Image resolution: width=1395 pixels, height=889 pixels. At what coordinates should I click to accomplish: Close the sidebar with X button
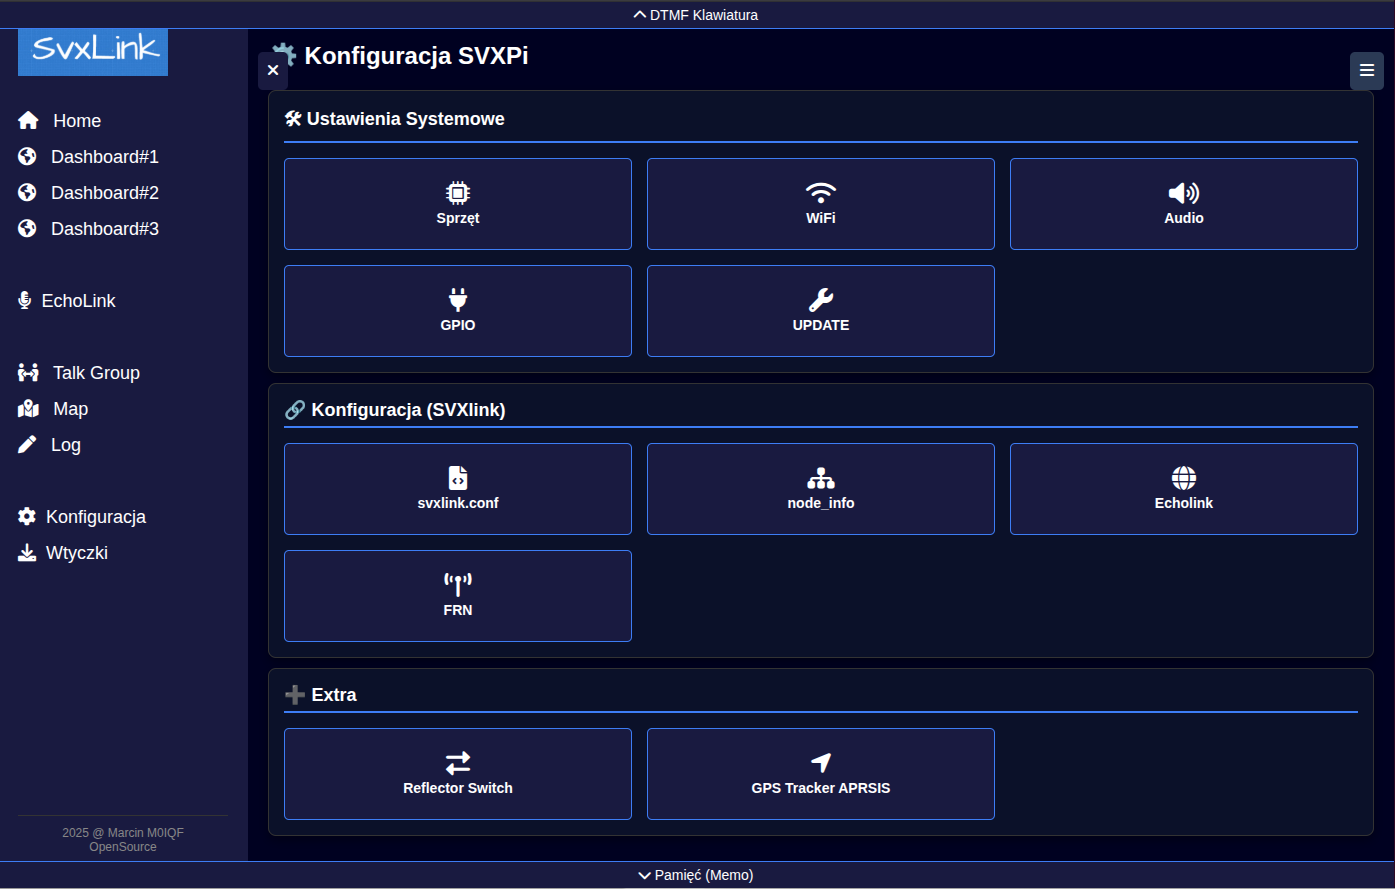273,71
